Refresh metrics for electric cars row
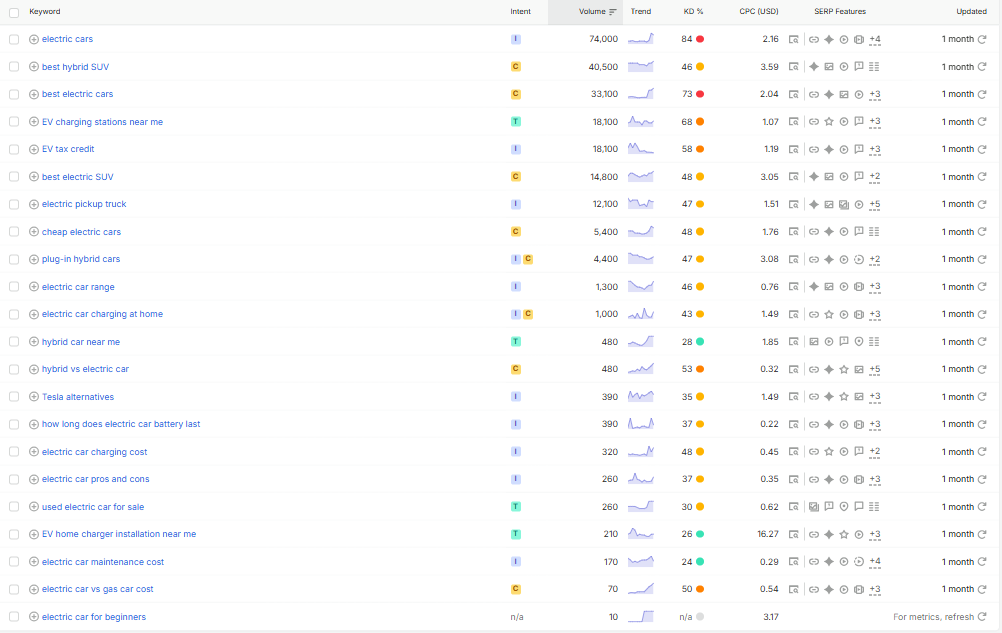This screenshot has width=1002, height=633. coord(982,39)
